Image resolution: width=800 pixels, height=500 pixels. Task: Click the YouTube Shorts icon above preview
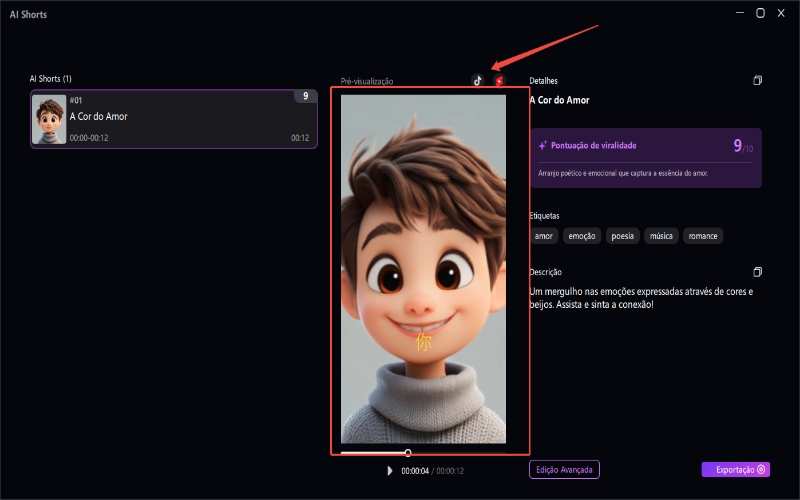499,81
